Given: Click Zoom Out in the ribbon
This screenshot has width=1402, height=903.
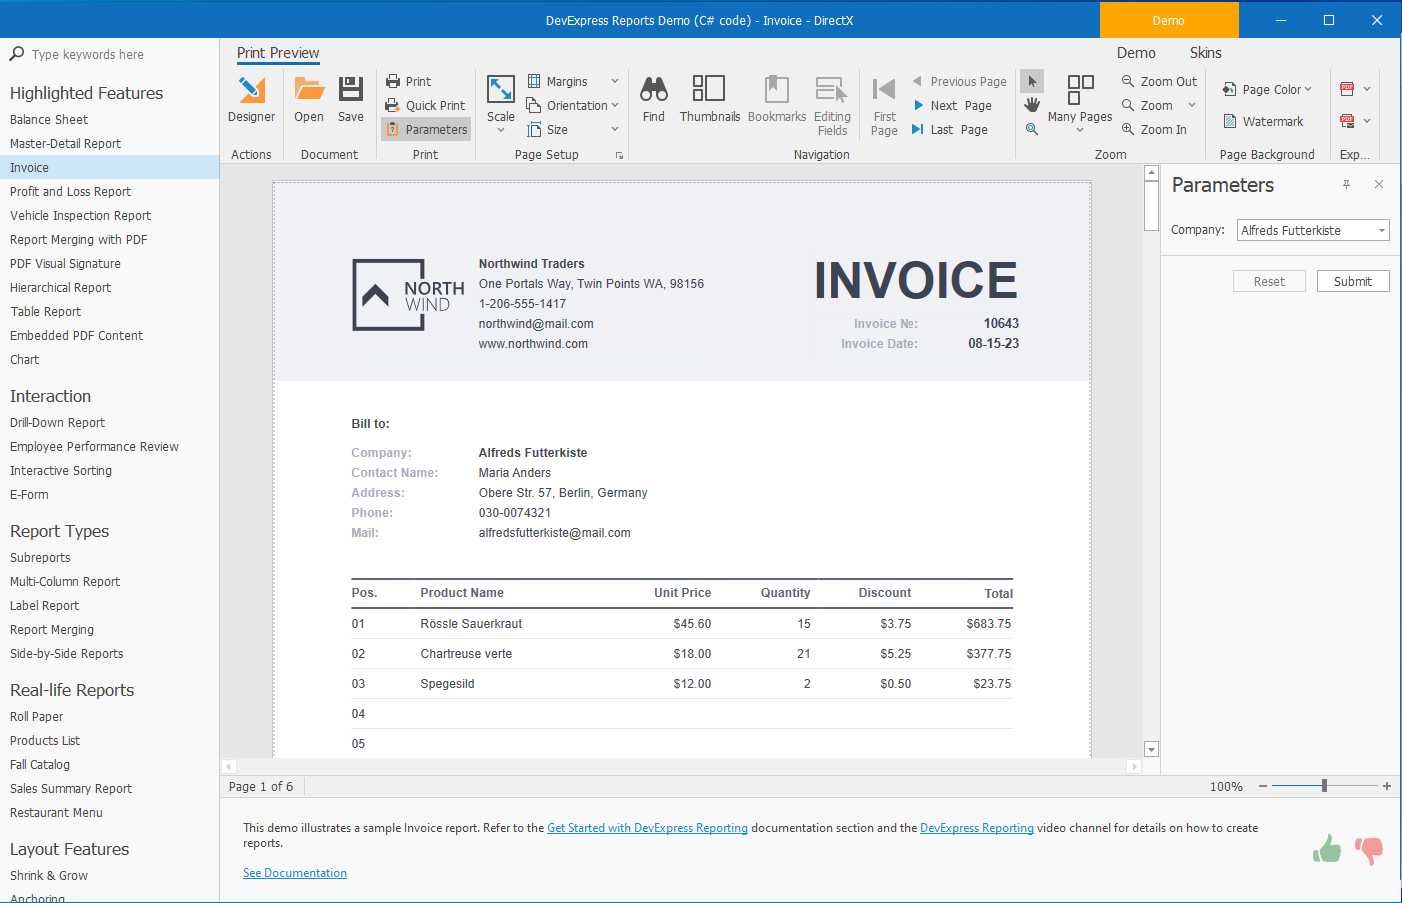Looking at the screenshot, I should click(x=1159, y=81).
